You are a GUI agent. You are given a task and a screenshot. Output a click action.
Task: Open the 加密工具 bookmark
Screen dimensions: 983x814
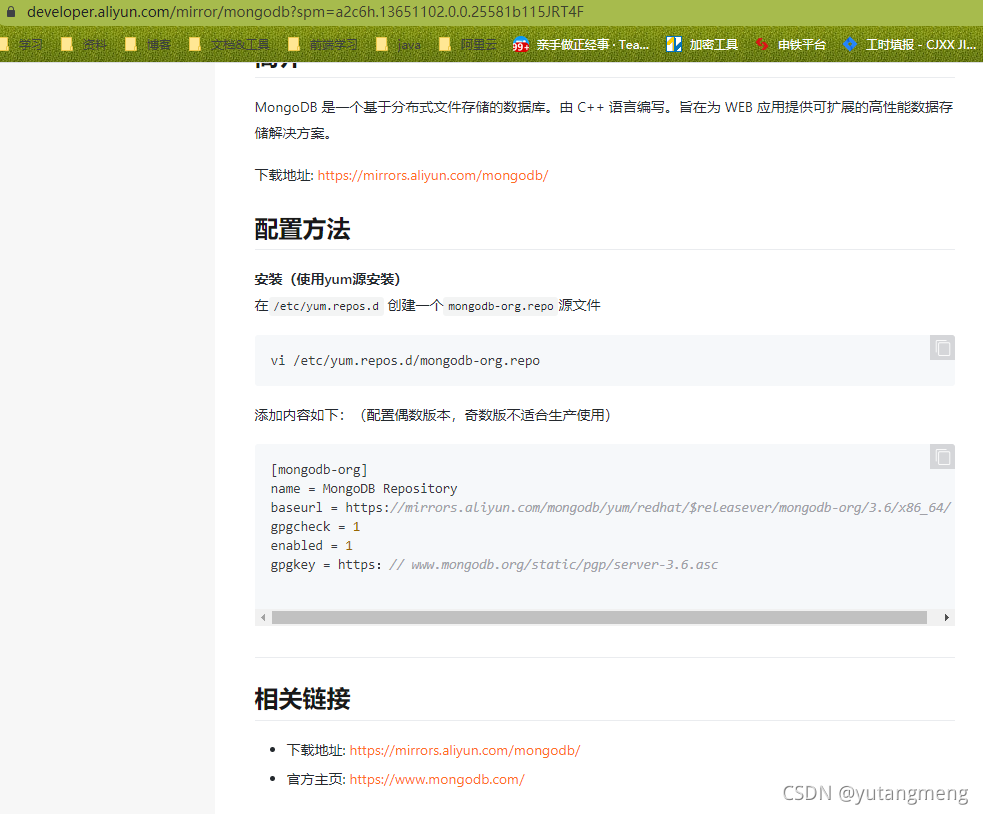tap(702, 45)
